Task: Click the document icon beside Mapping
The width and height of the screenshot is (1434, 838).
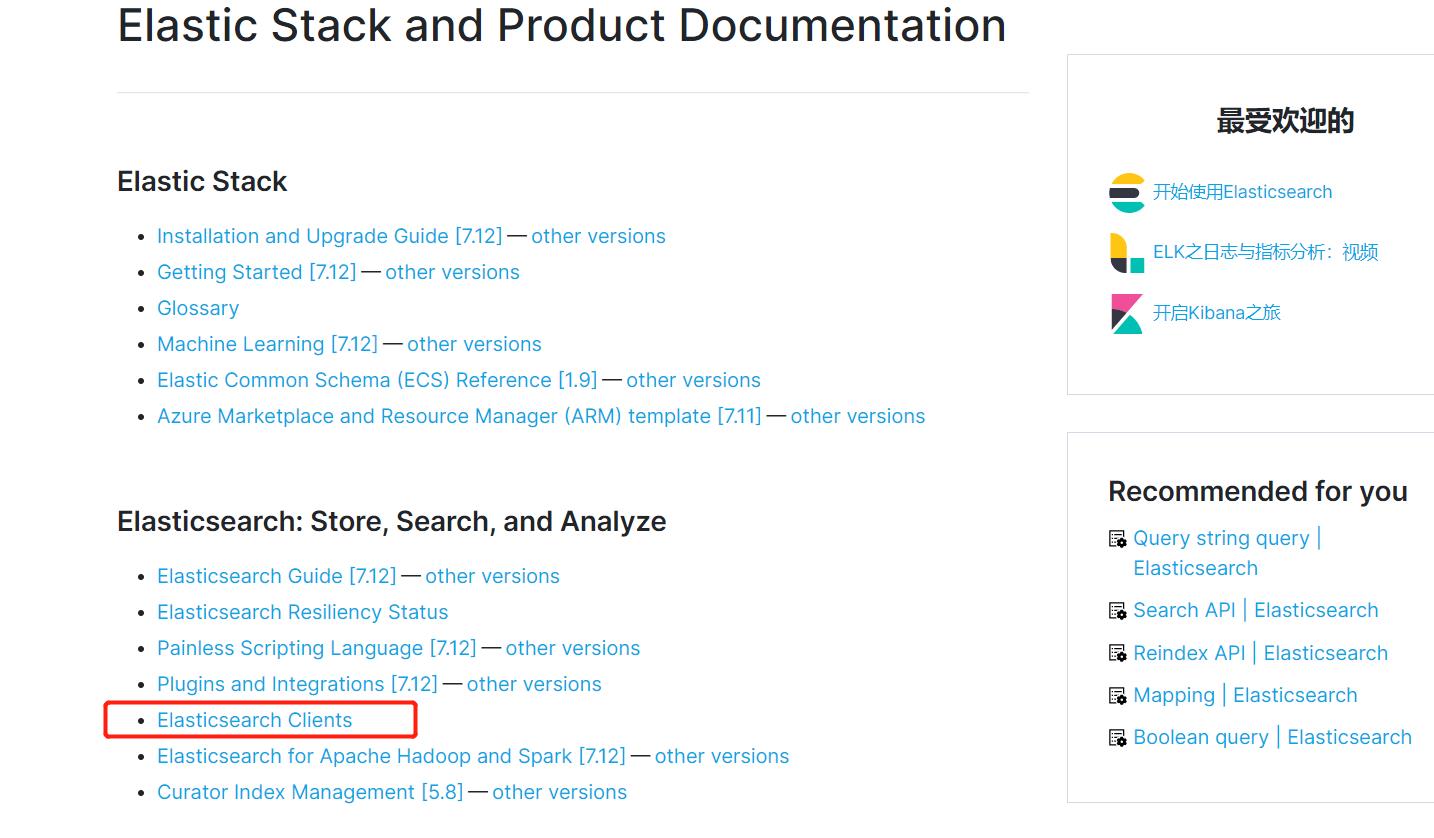Action: click(x=1118, y=696)
